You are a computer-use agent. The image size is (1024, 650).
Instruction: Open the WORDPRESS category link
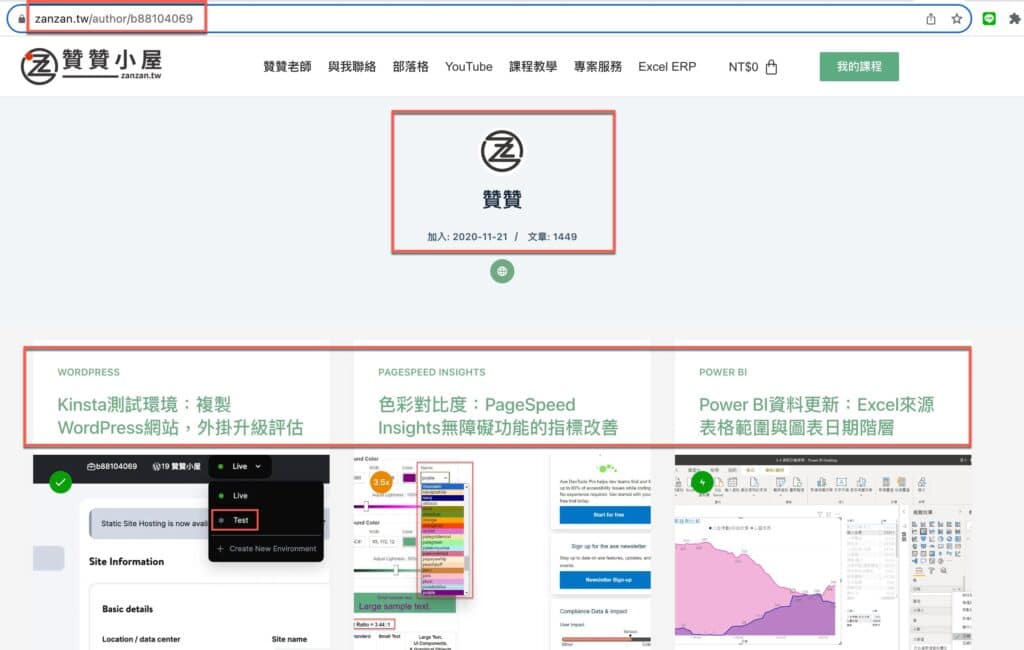coord(89,372)
